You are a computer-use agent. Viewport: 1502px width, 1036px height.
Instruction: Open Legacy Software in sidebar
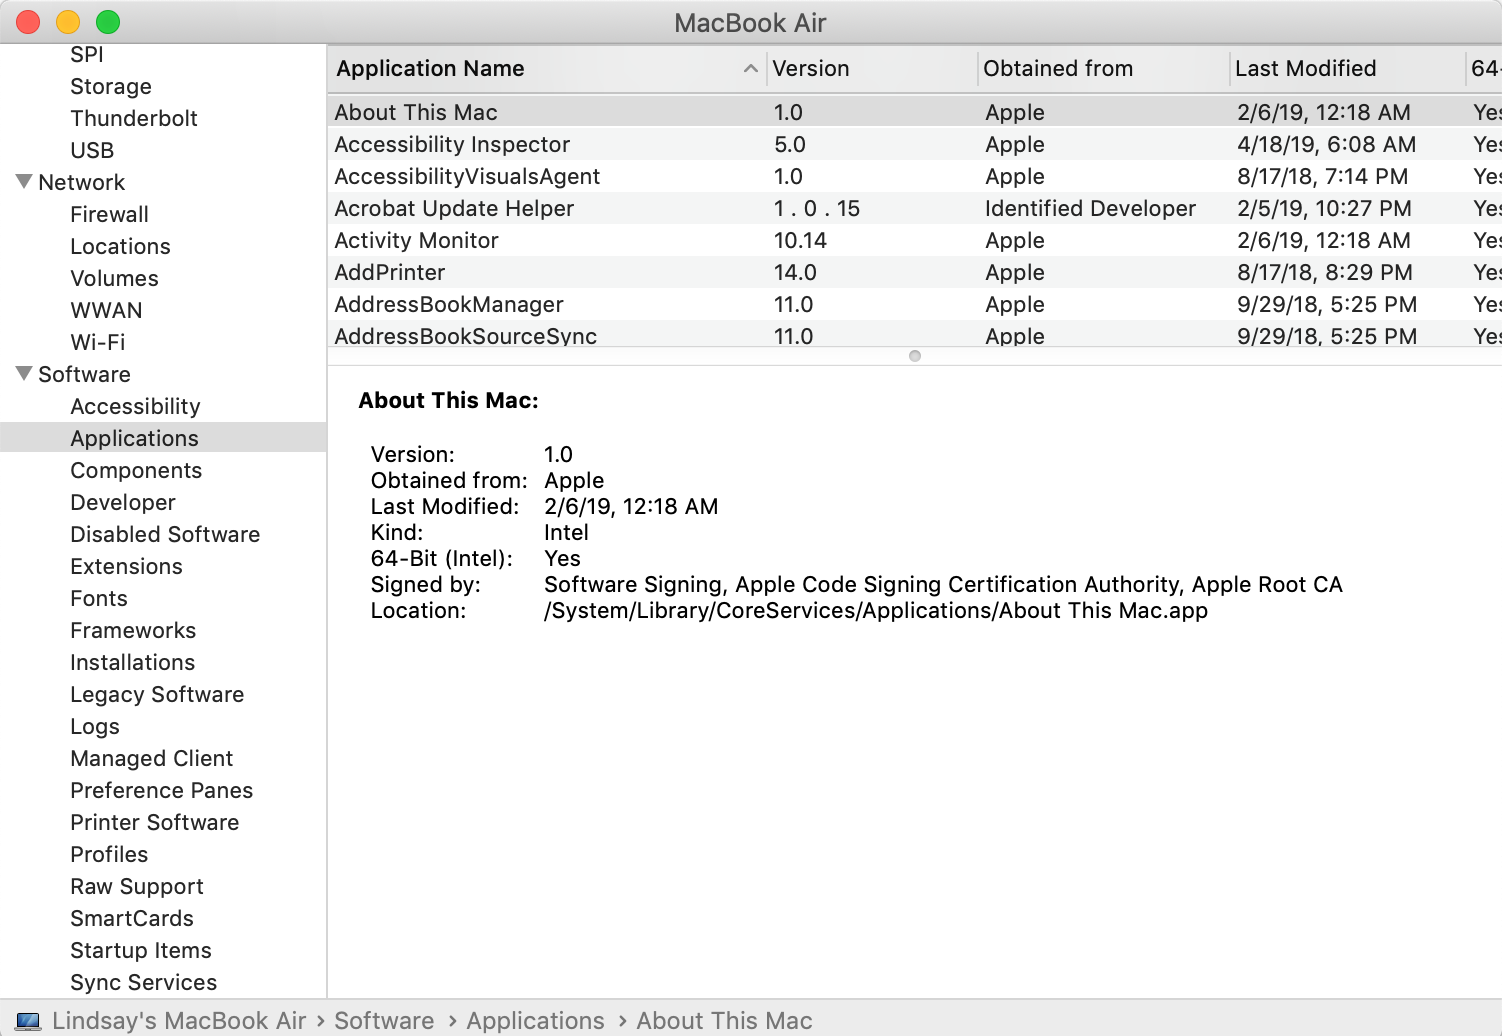[x=157, y=695]
